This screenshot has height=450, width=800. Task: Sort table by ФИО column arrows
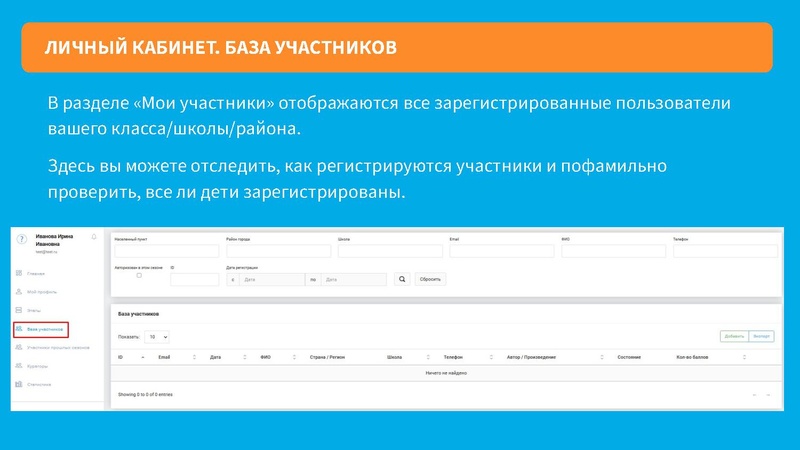(x=294, y=357)
